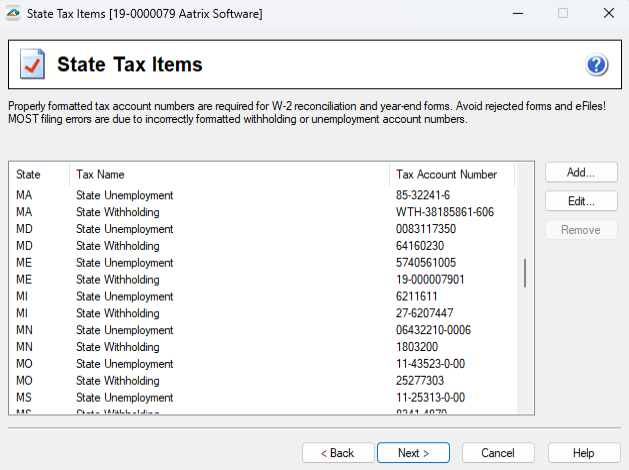Go back with the Back button

coord(338,453)
